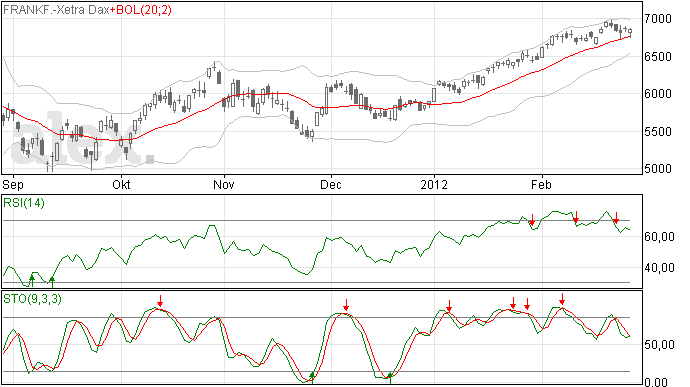Click the late-December green buy arrow in stochastic panel
Image resolution: width=690 pixels, height=387 pixels.
click(x=390, y=378)
